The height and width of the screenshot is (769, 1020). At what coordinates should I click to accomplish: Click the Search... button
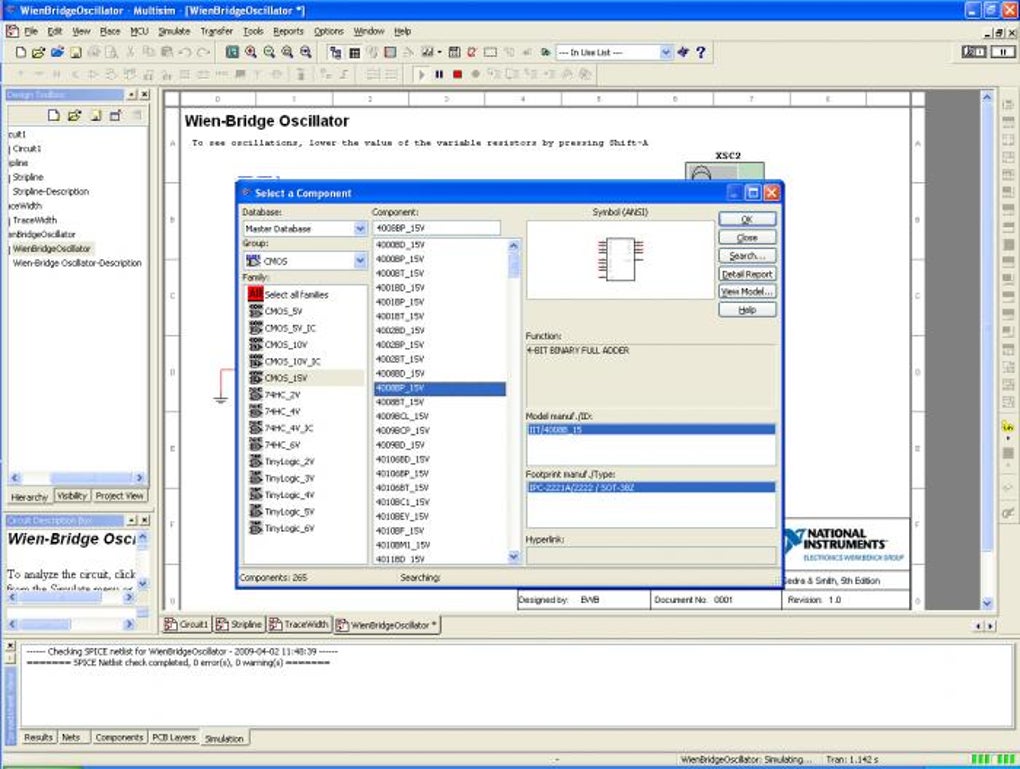click(x=747, y=256)
